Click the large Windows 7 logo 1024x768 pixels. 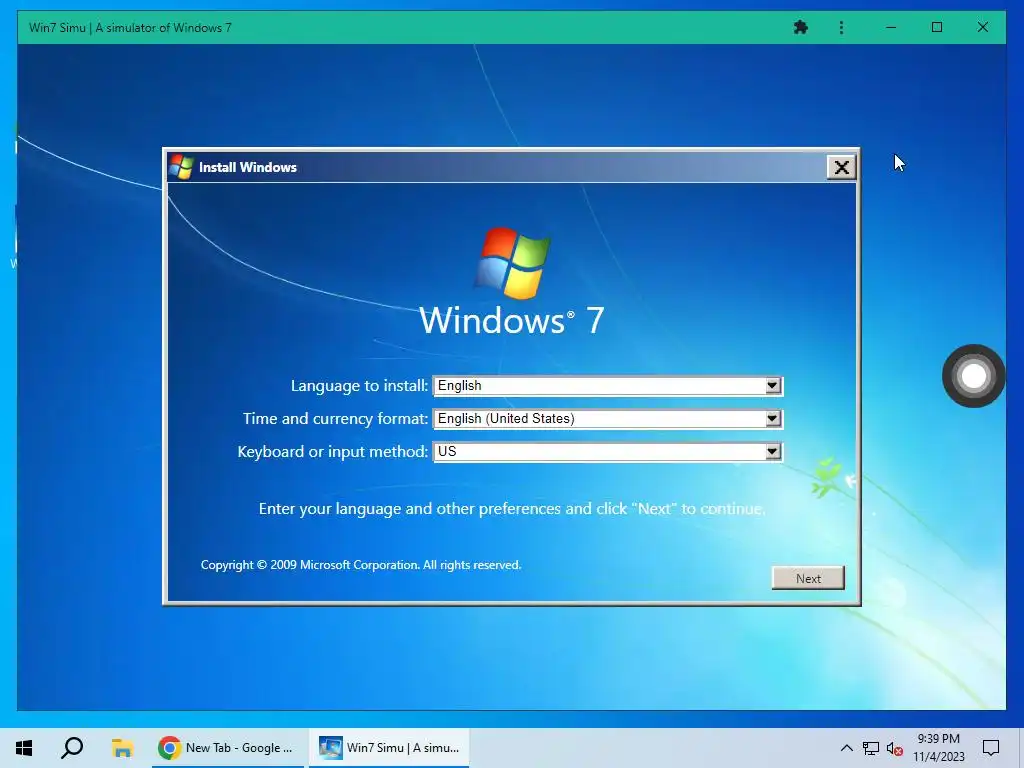[512, 281]
